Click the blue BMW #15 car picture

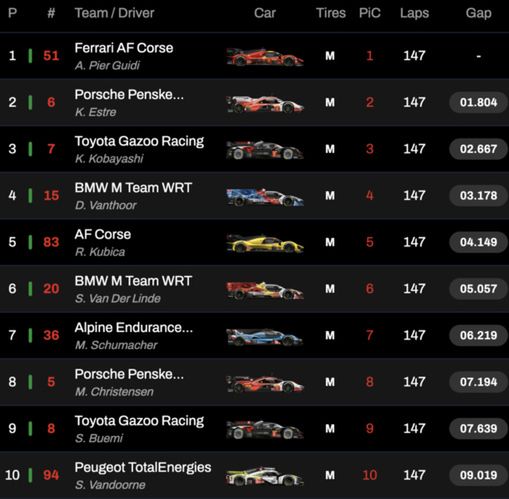point(265,197)
